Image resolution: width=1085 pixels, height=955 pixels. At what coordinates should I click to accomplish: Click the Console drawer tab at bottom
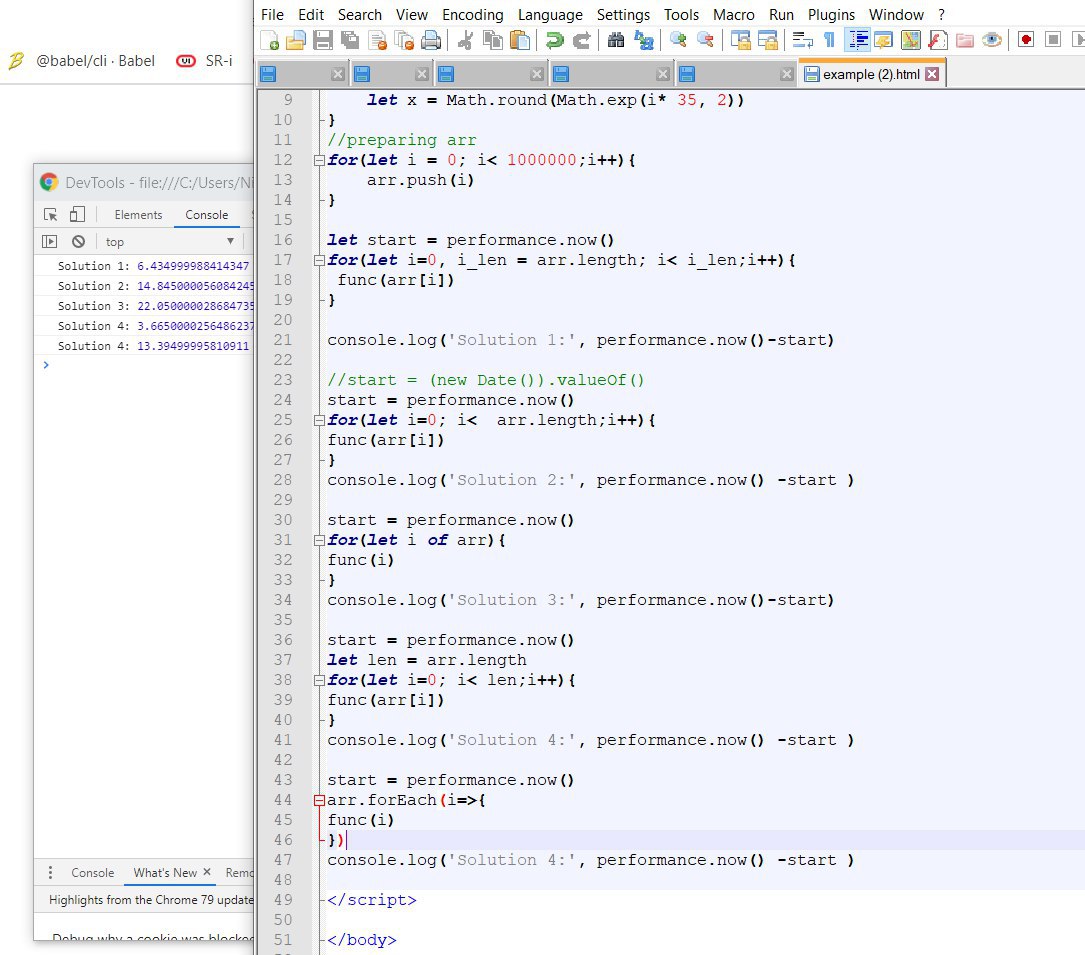point(92,873)
